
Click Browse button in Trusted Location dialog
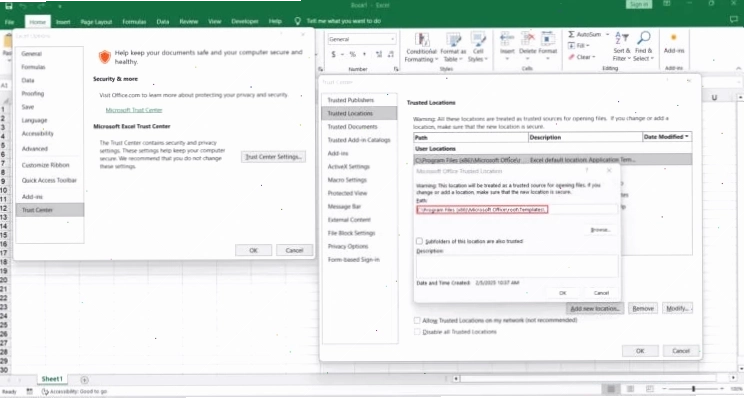(x=600, y=230)
